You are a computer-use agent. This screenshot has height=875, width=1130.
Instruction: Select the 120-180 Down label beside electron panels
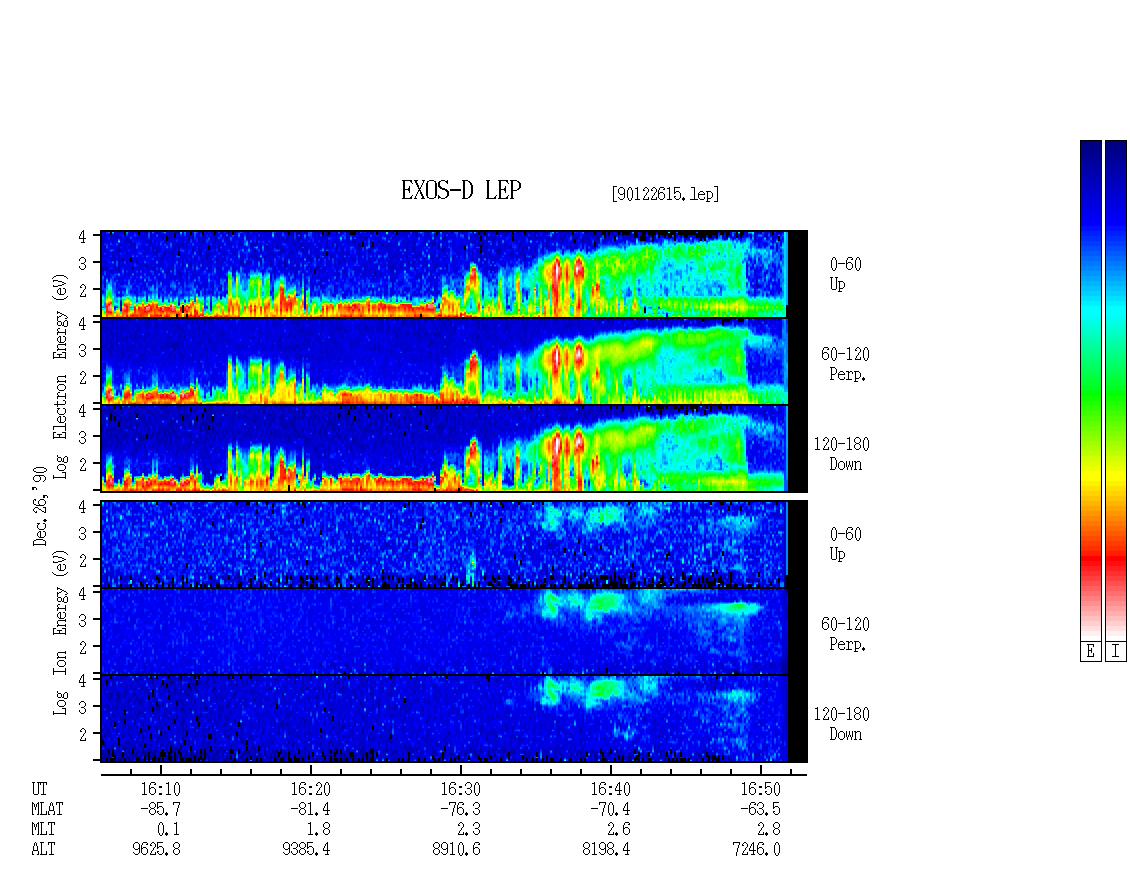pos(842,454)
